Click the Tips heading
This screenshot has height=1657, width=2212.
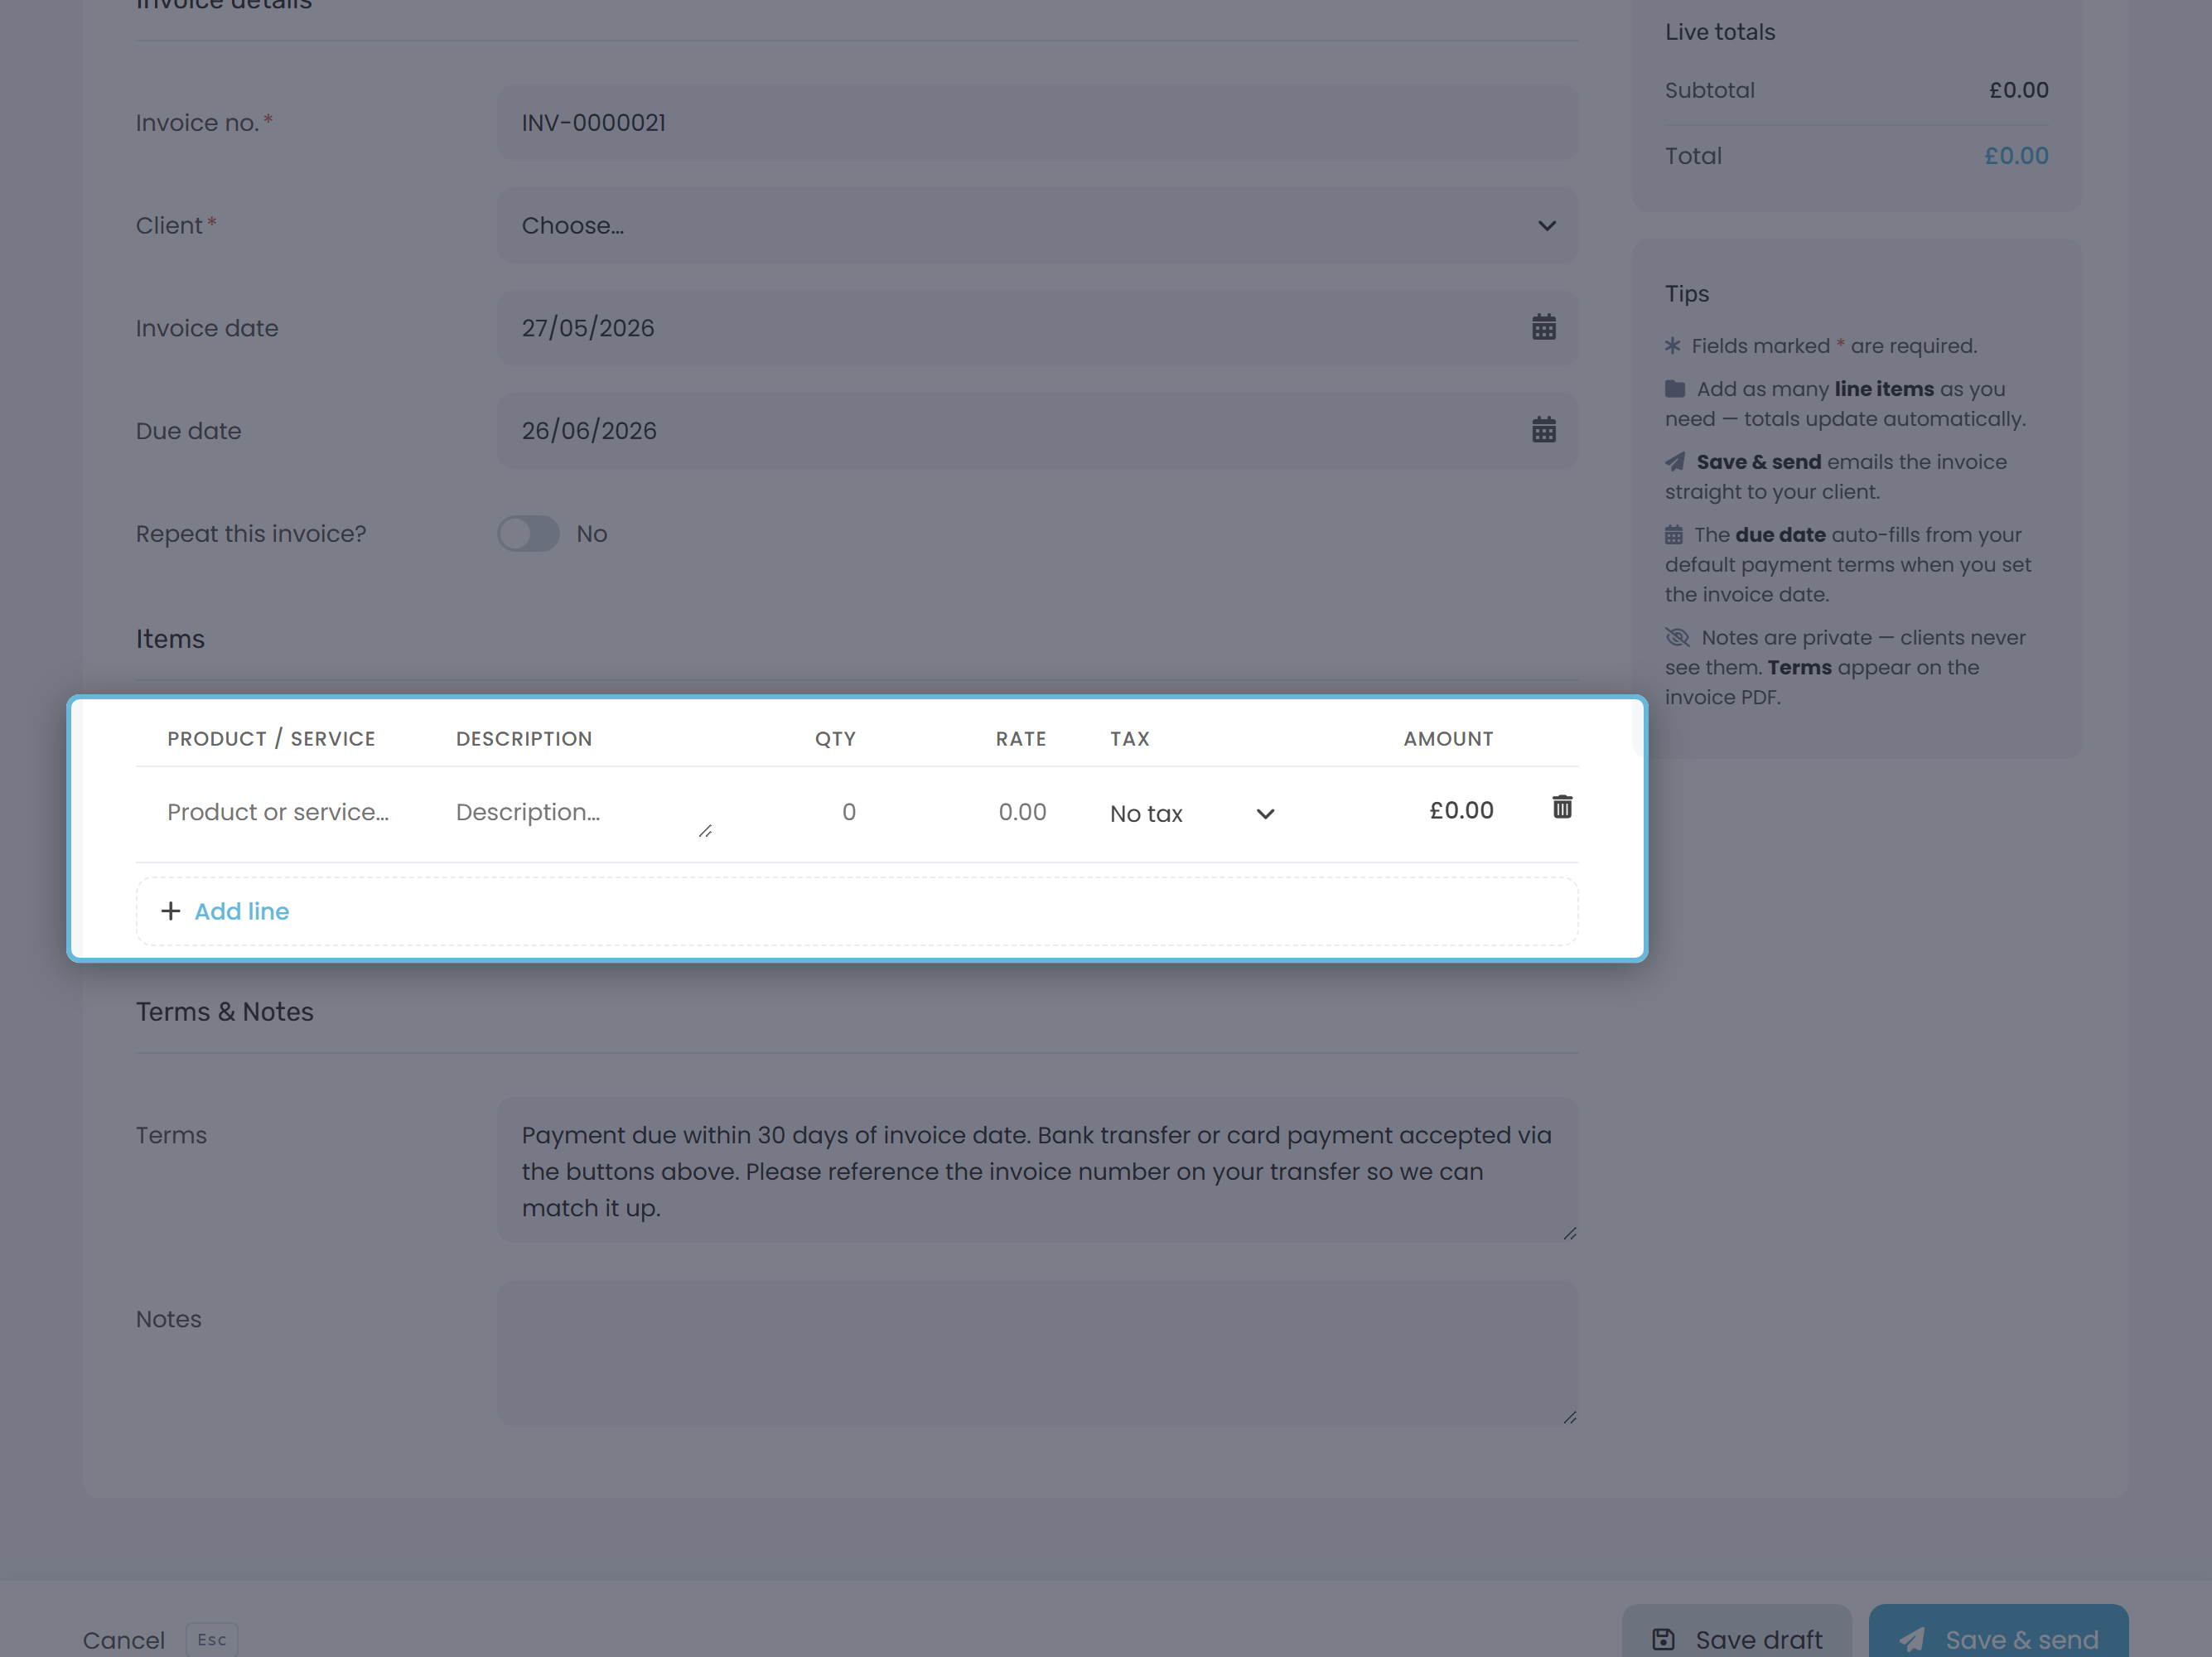pos(1686,294)
